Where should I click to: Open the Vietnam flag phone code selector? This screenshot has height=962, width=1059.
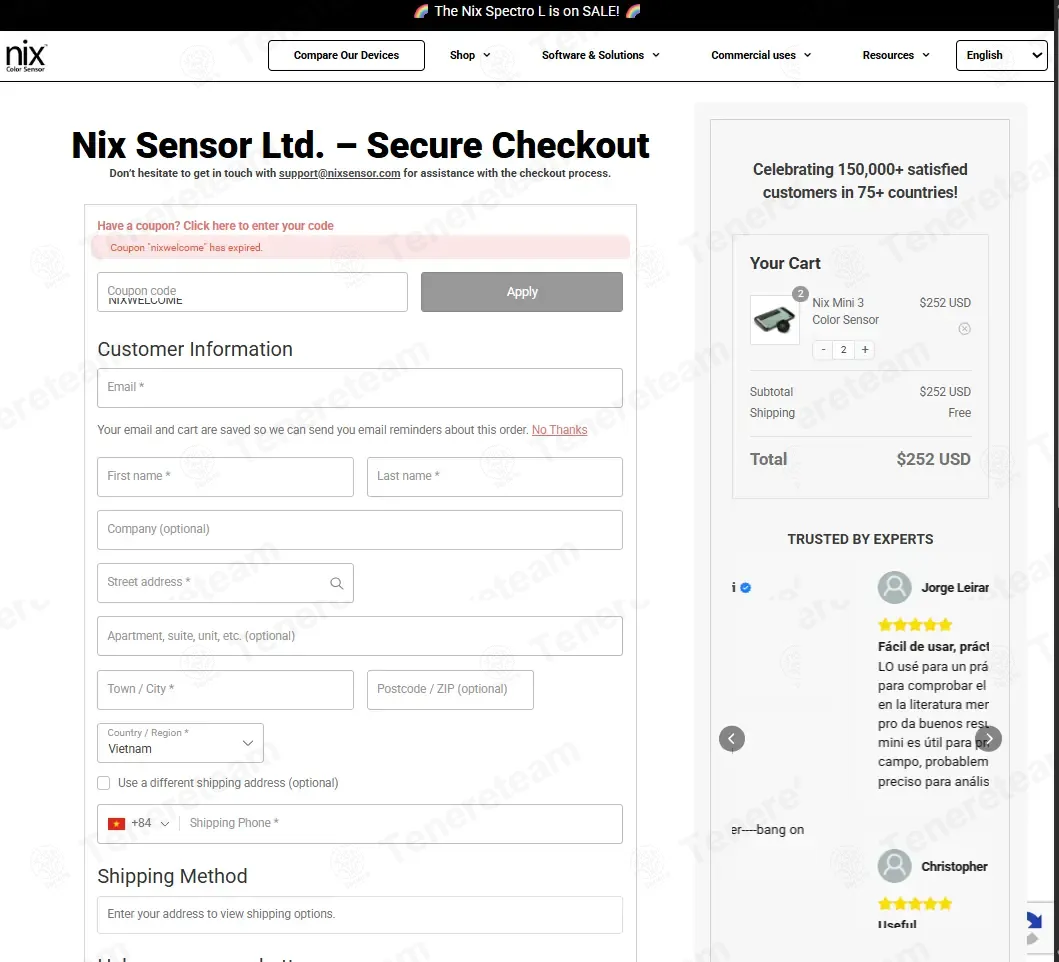pyautogui.click(x=138, y=824)
